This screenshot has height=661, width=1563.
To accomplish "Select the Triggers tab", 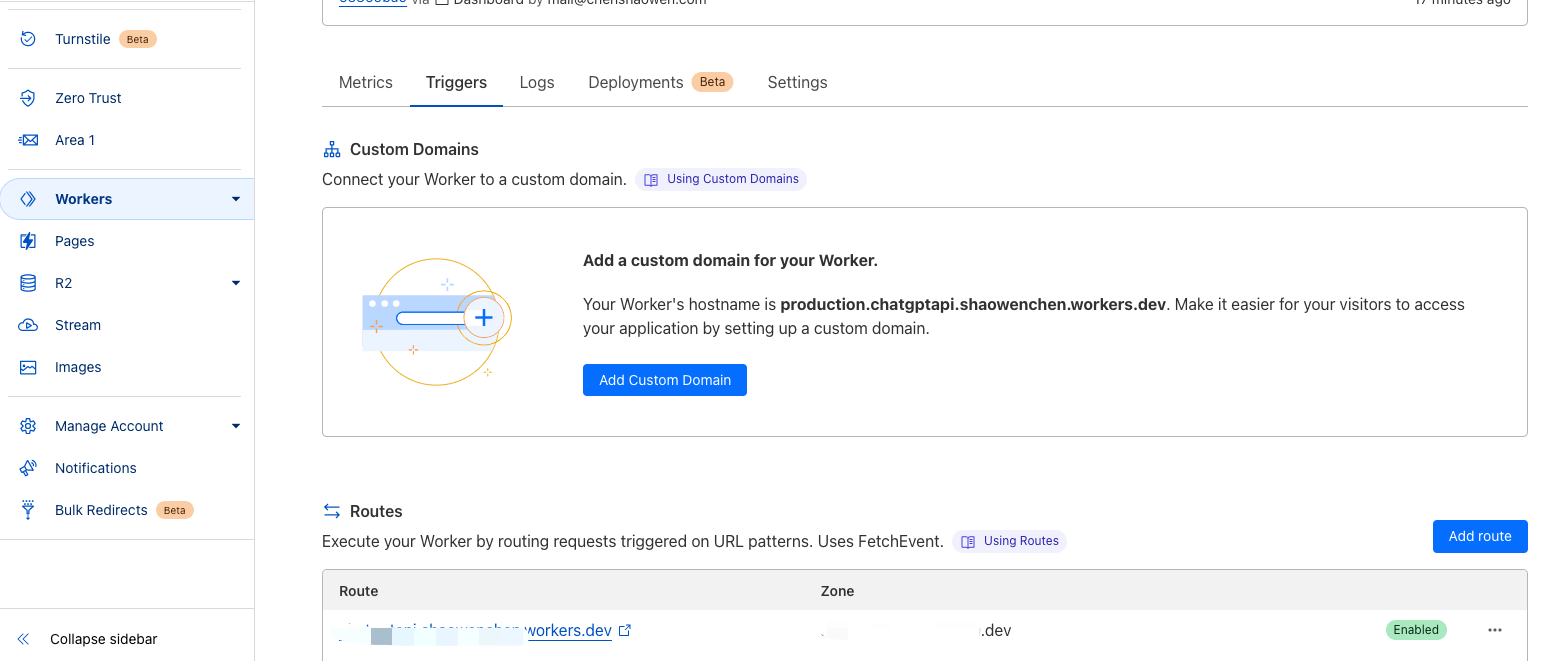I will pos(456,82).
